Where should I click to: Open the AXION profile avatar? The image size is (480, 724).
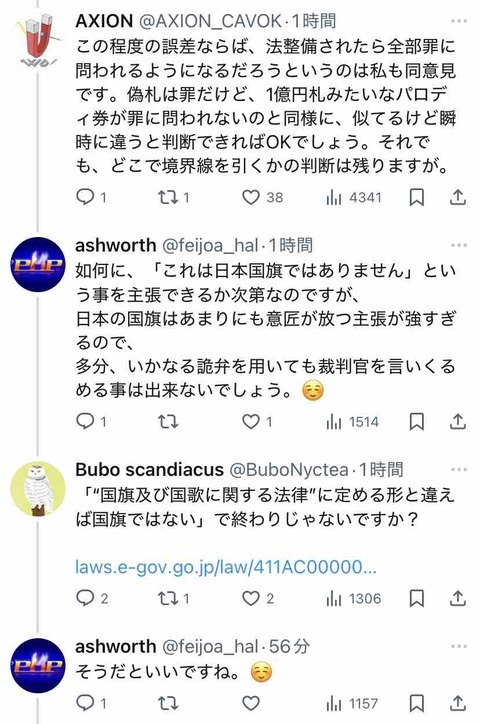pos(39,41)
